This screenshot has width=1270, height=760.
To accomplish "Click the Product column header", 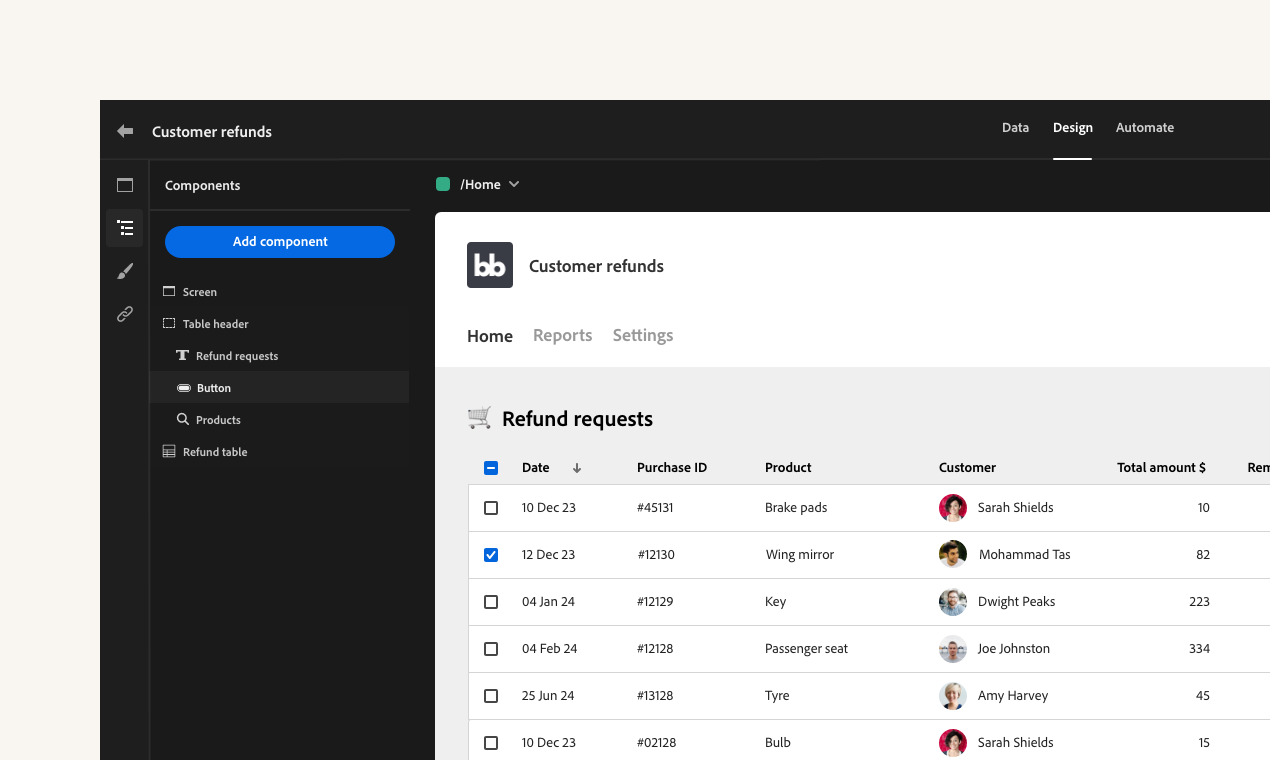I will click(788, 468).
